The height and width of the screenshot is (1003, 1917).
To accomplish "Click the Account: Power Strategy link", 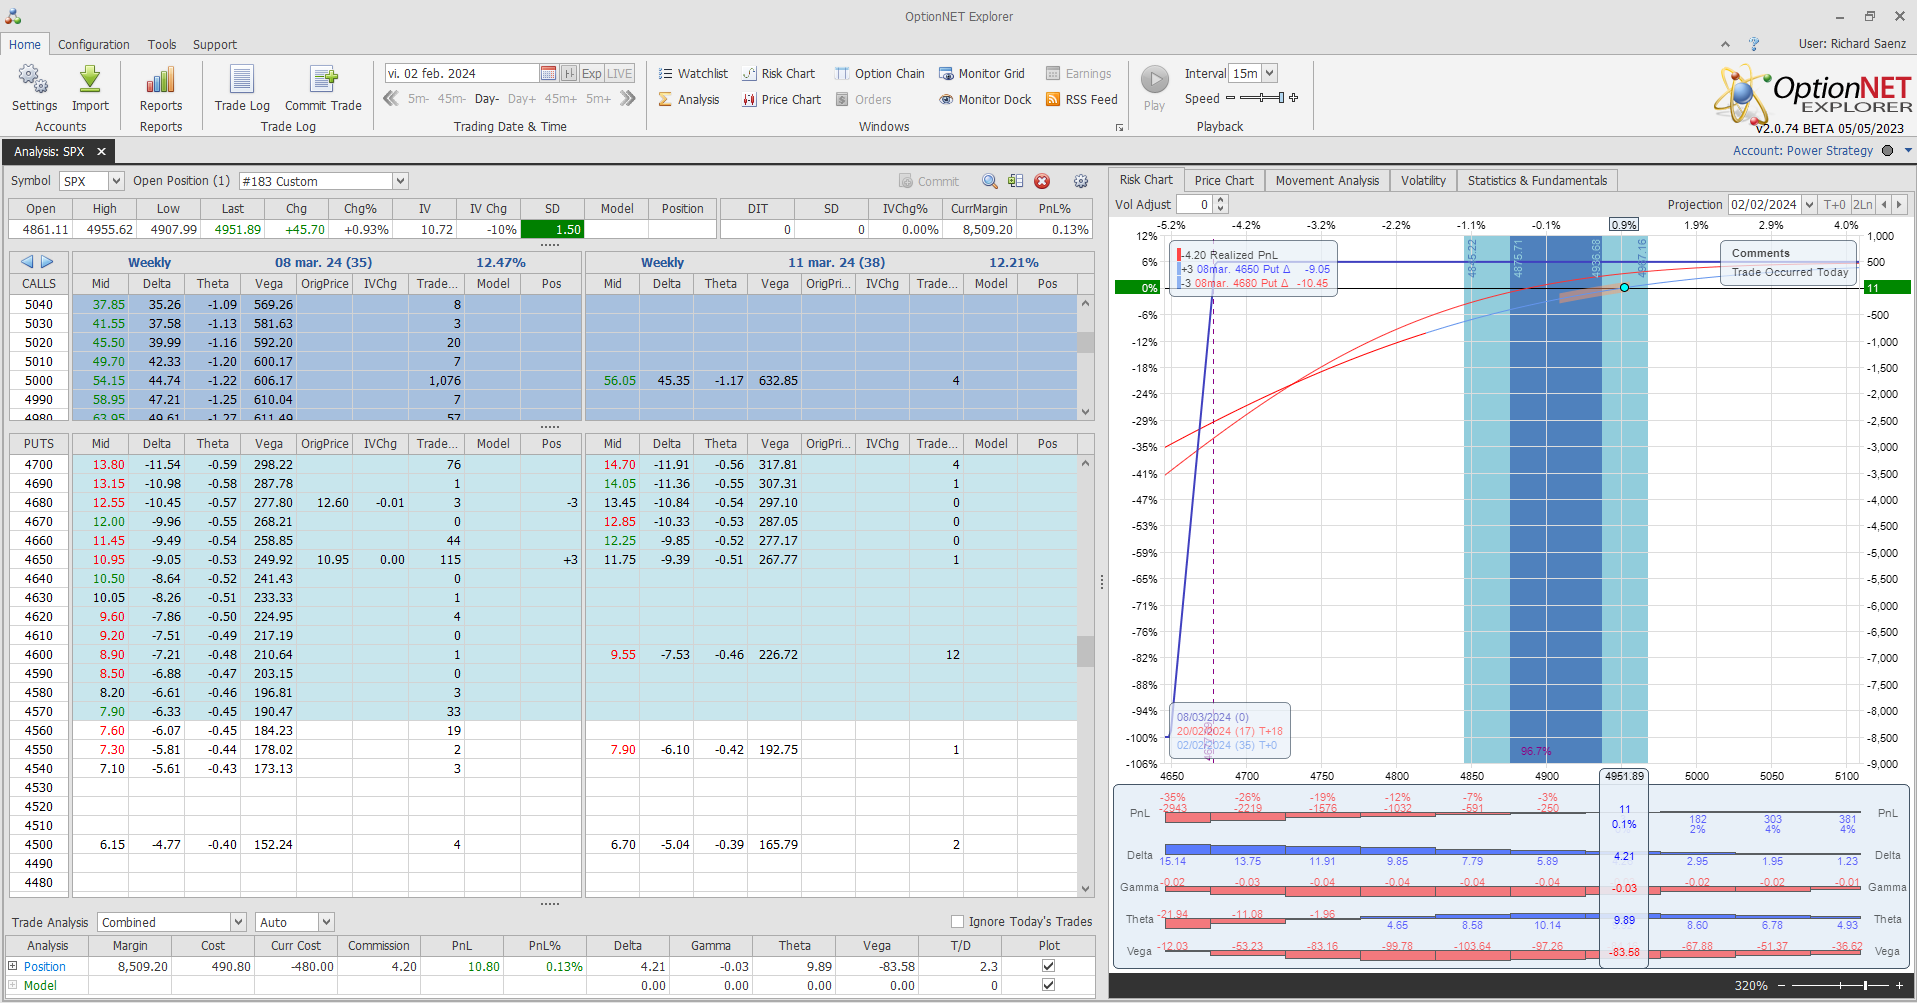I will pos(1803,151).
